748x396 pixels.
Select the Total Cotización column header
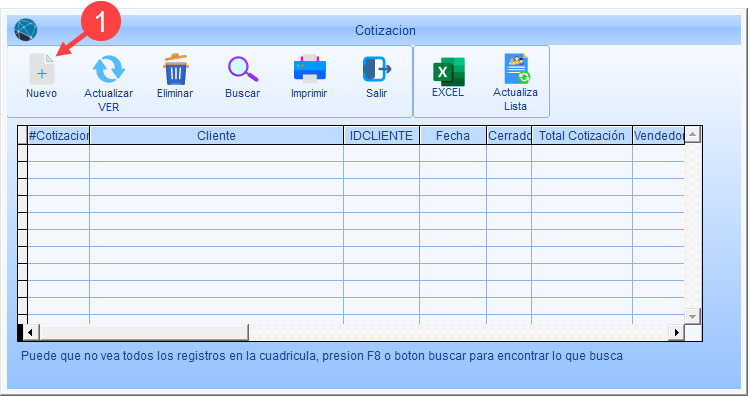(582, 135)
